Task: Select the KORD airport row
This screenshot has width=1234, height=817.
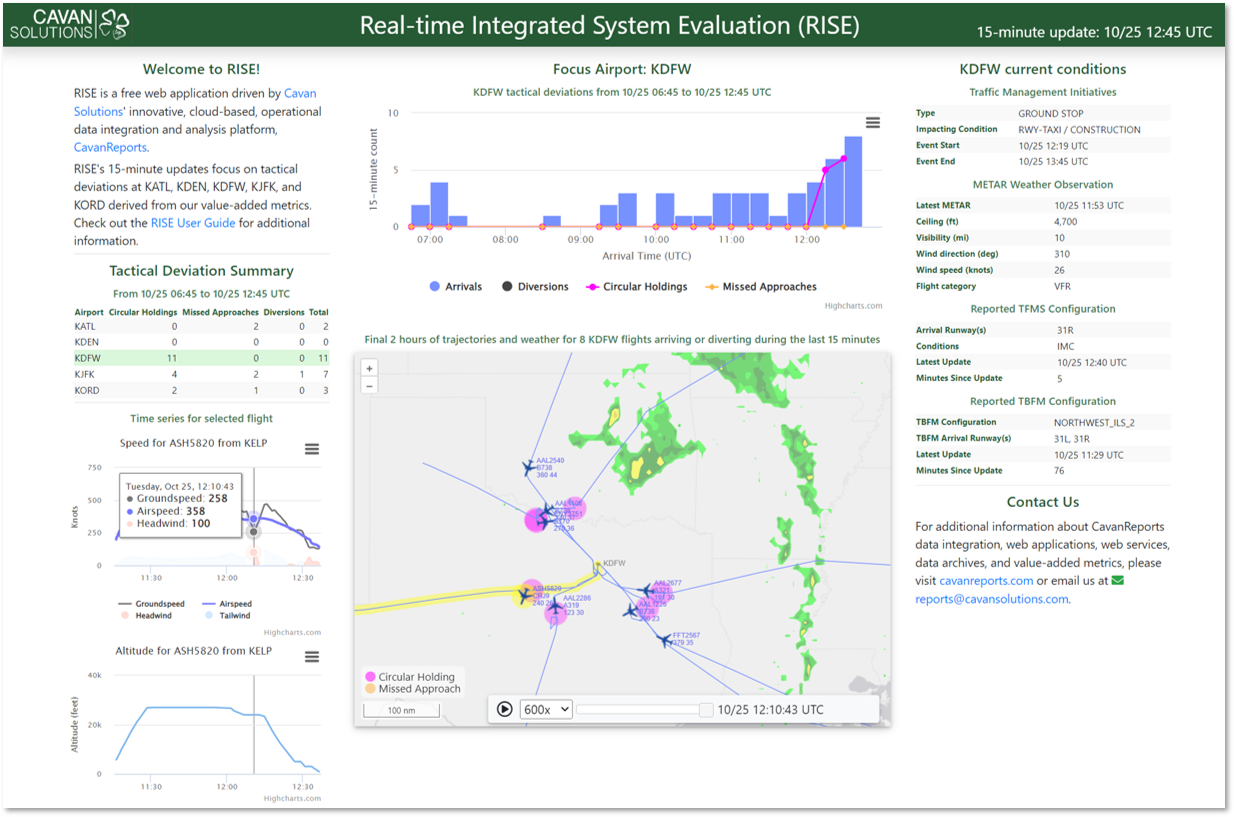Action: [88, 390]
